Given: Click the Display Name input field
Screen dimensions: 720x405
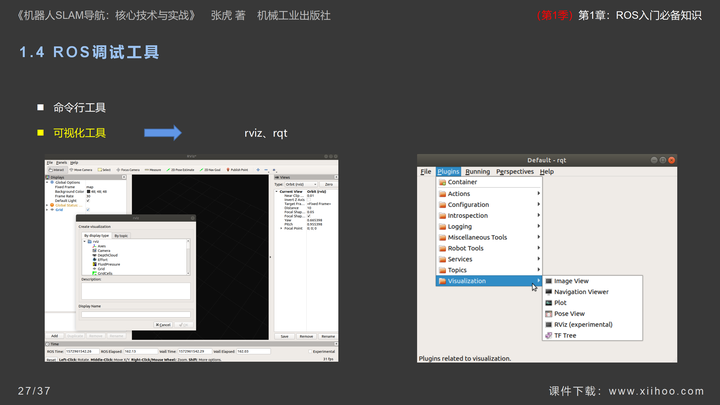Looking at the screenshot, I should [135, 315].
